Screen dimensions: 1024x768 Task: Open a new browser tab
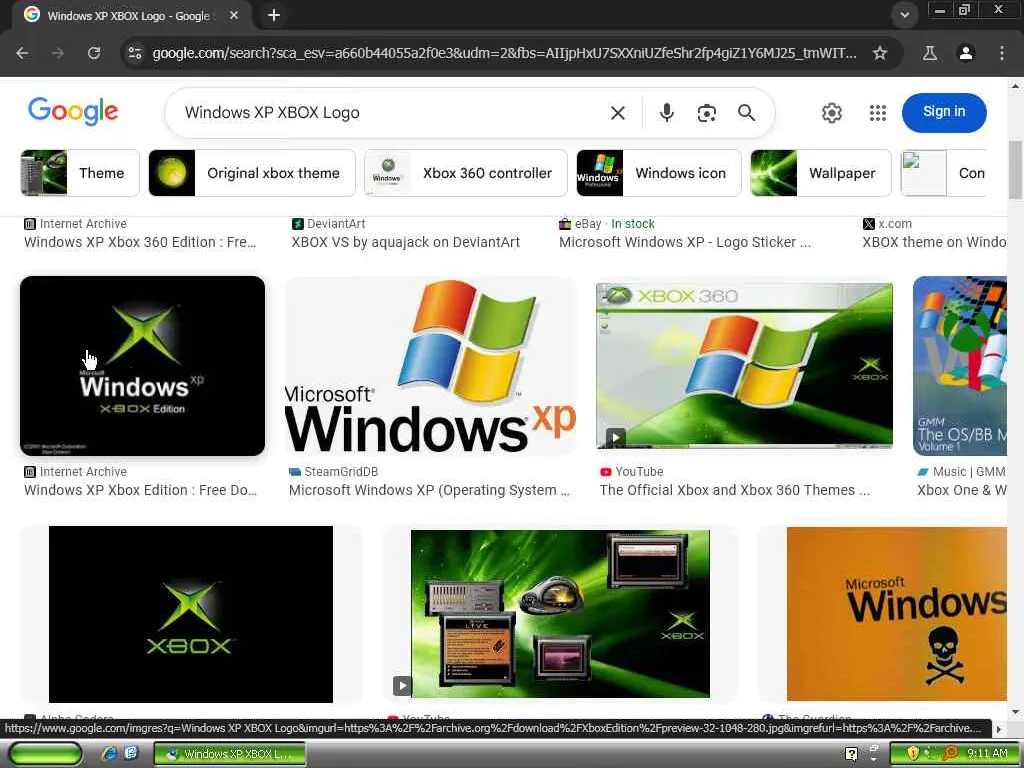(x=274, y=15)
